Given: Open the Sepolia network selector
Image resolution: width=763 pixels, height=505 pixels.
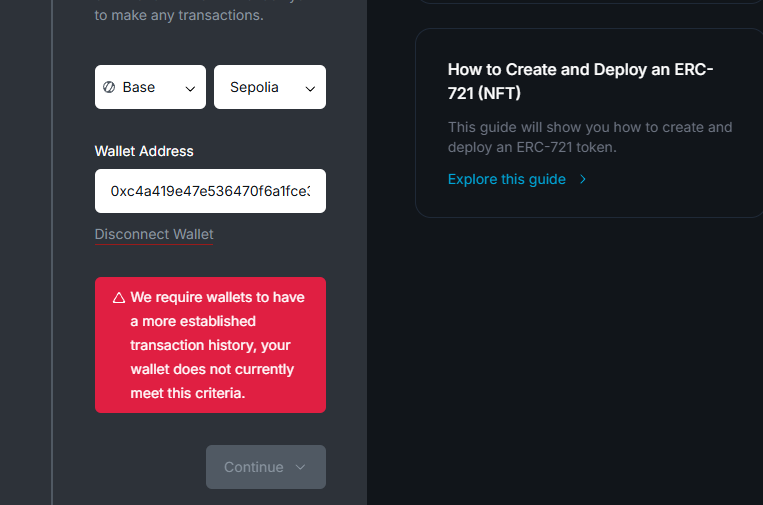Looking at the screenshot, I should point(269,87).
